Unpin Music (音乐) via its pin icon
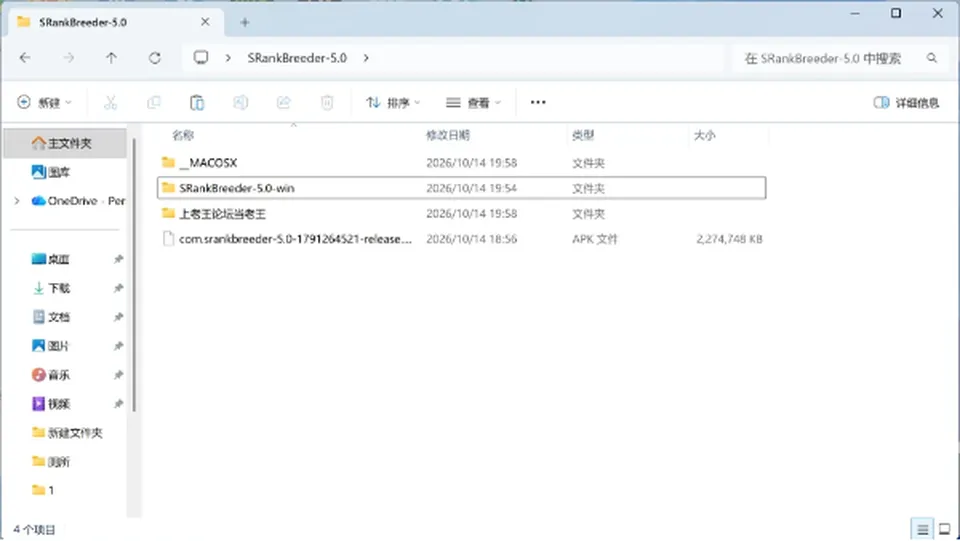Viewport: 960px width, 541px height. pos(118,375)
